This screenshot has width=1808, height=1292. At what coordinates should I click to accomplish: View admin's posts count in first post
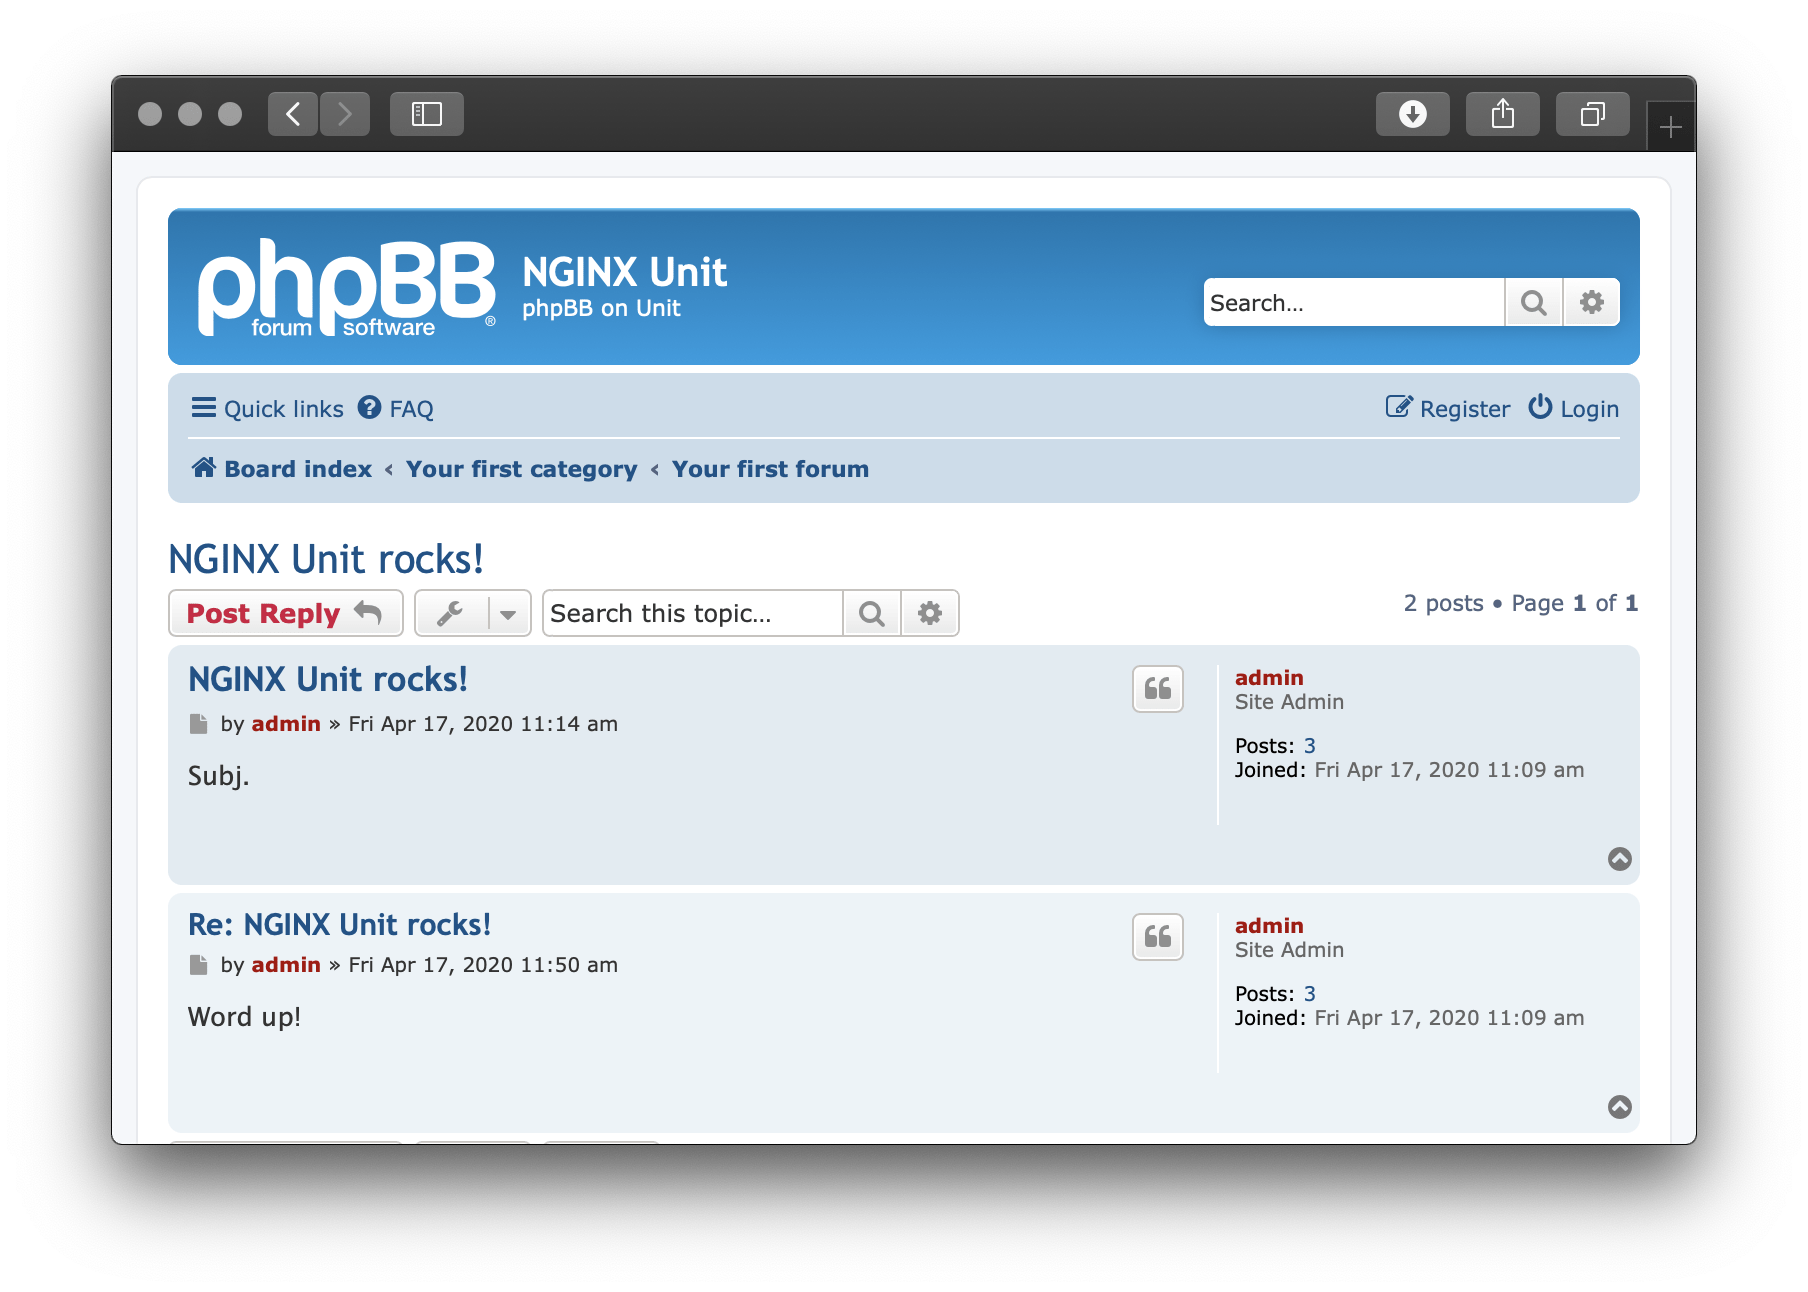click(x=1310, y=746)
